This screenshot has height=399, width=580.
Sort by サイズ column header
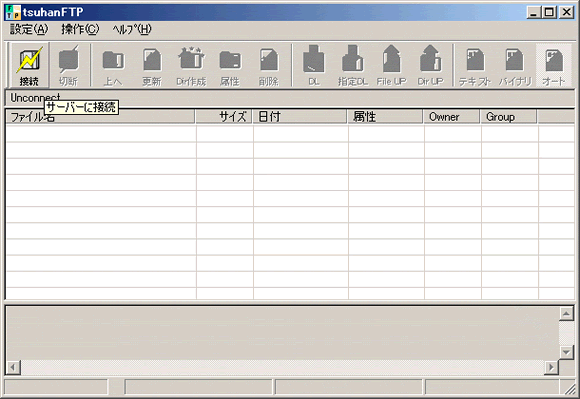point(224,117)
